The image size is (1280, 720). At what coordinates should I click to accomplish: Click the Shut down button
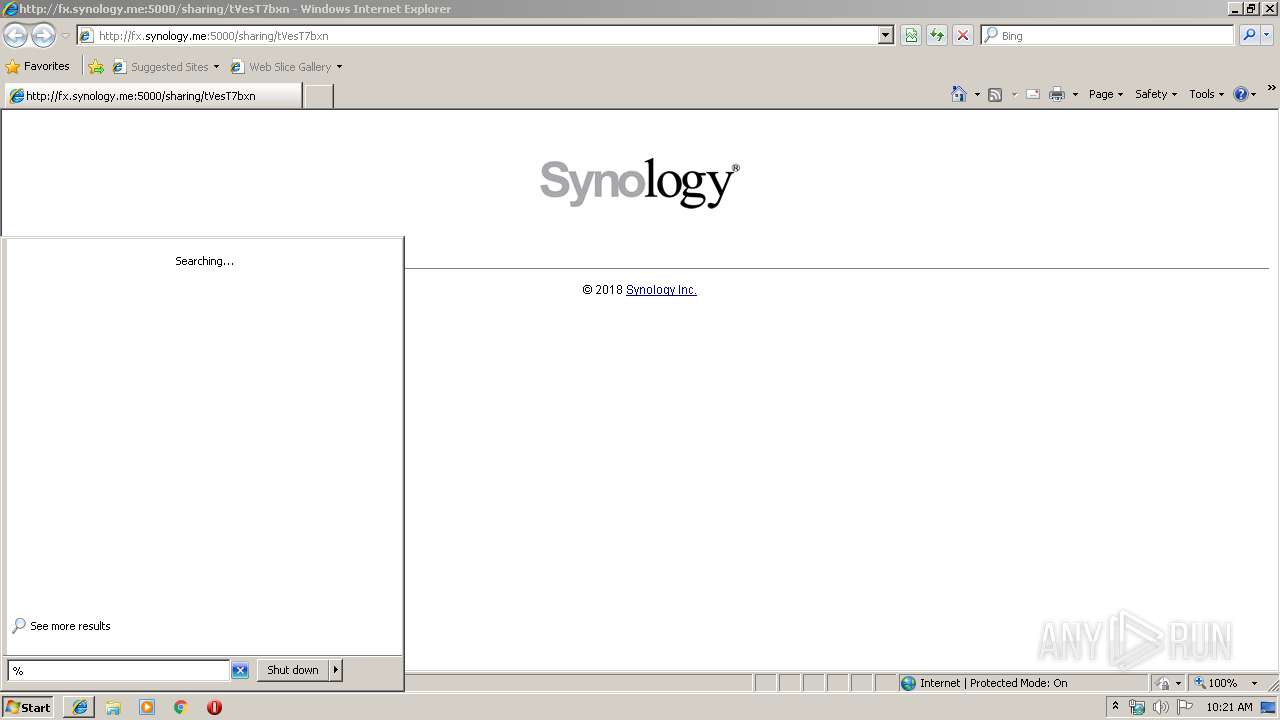coord(293,670)
